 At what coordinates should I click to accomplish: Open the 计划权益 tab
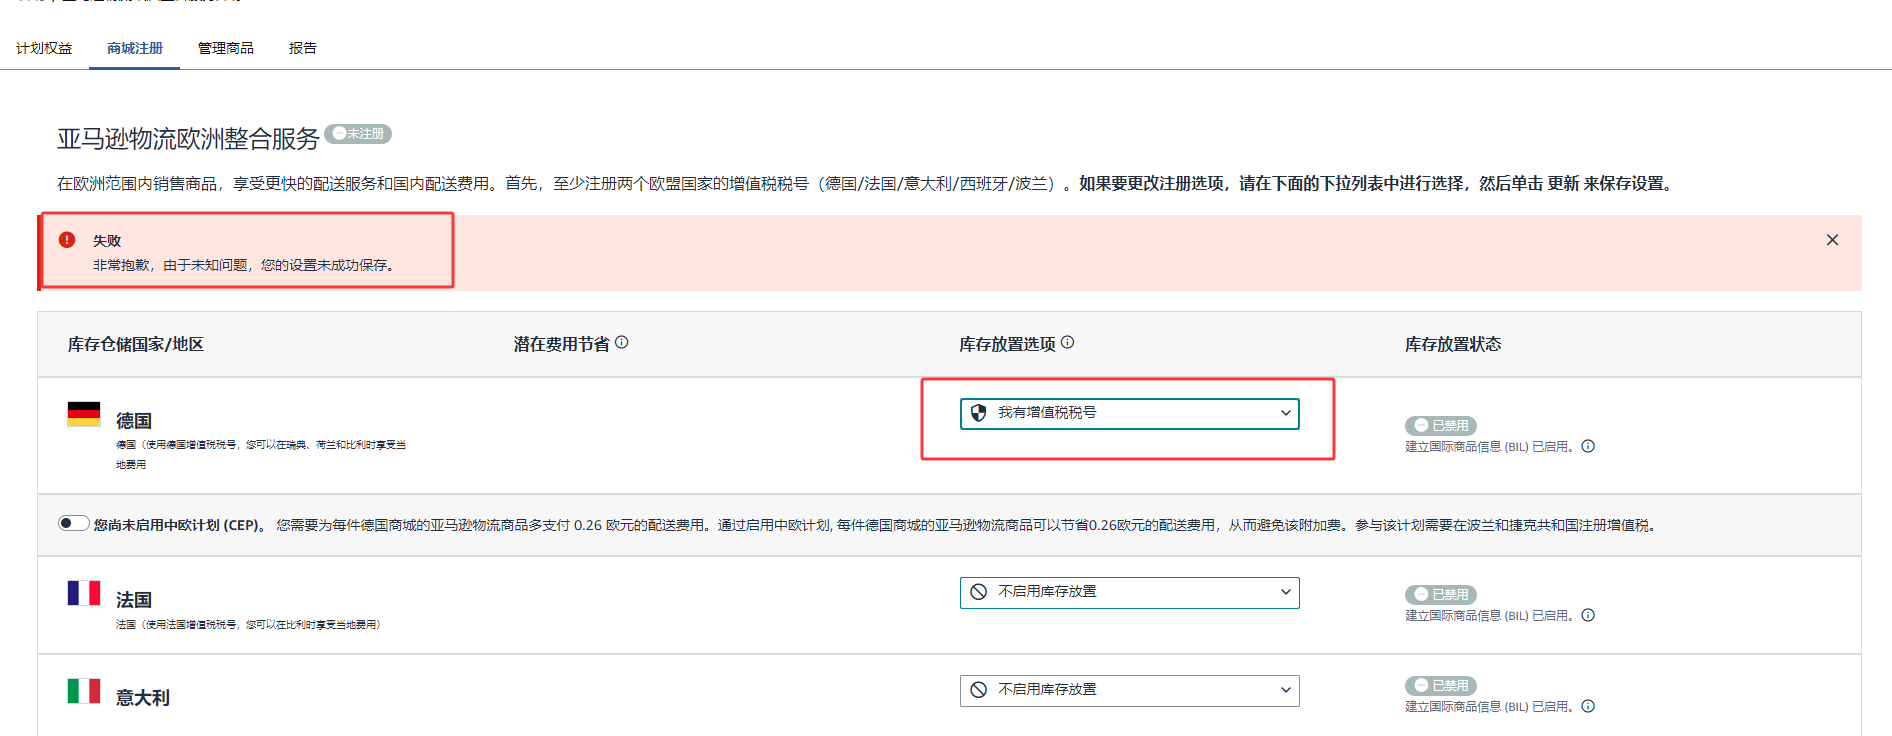point(44,48)
